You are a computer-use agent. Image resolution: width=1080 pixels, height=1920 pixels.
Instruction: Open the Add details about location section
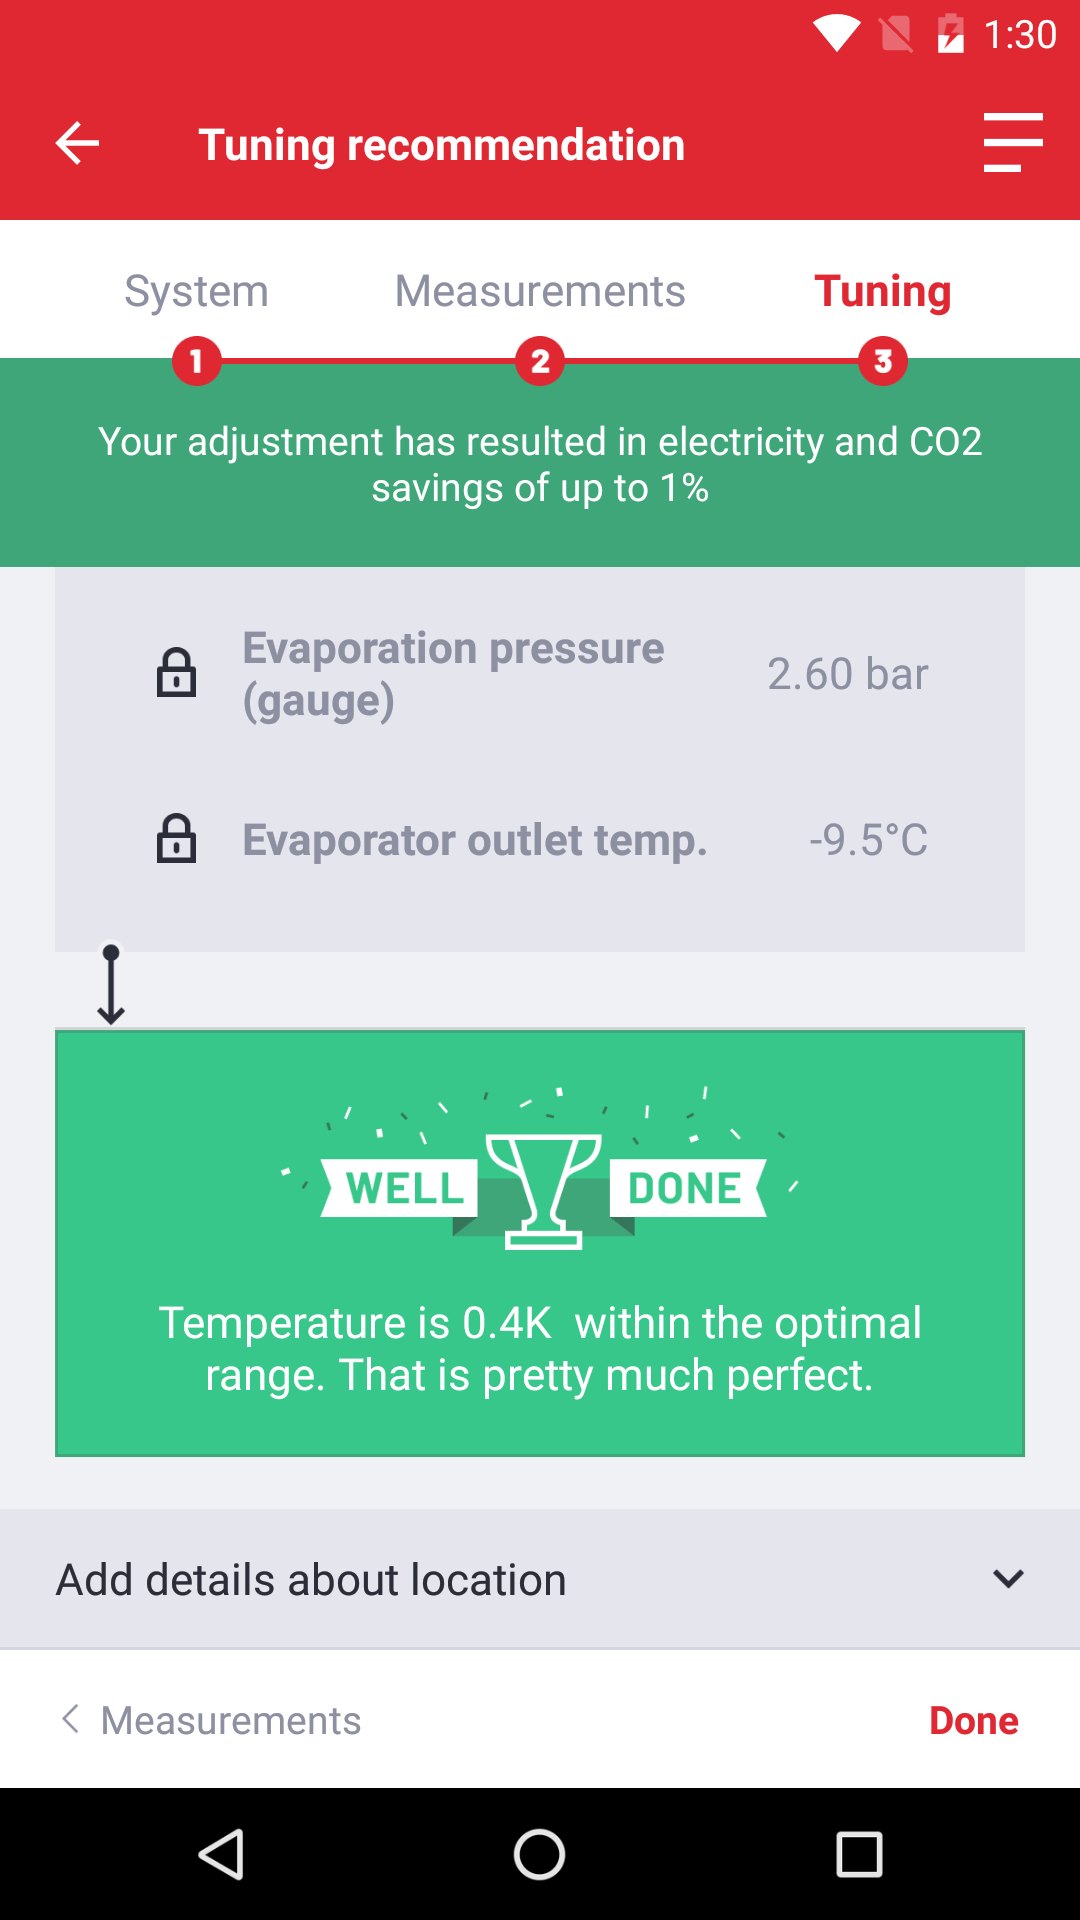pyautogui.click(x=540, y=1579)
